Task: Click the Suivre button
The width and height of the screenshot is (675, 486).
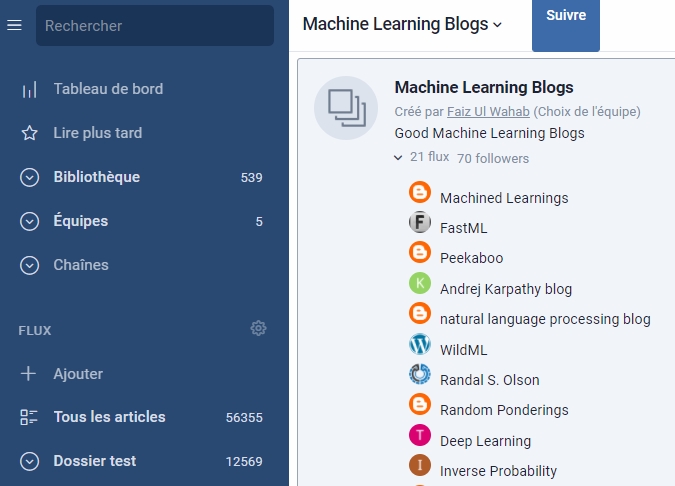Action: tap(566, 25)
